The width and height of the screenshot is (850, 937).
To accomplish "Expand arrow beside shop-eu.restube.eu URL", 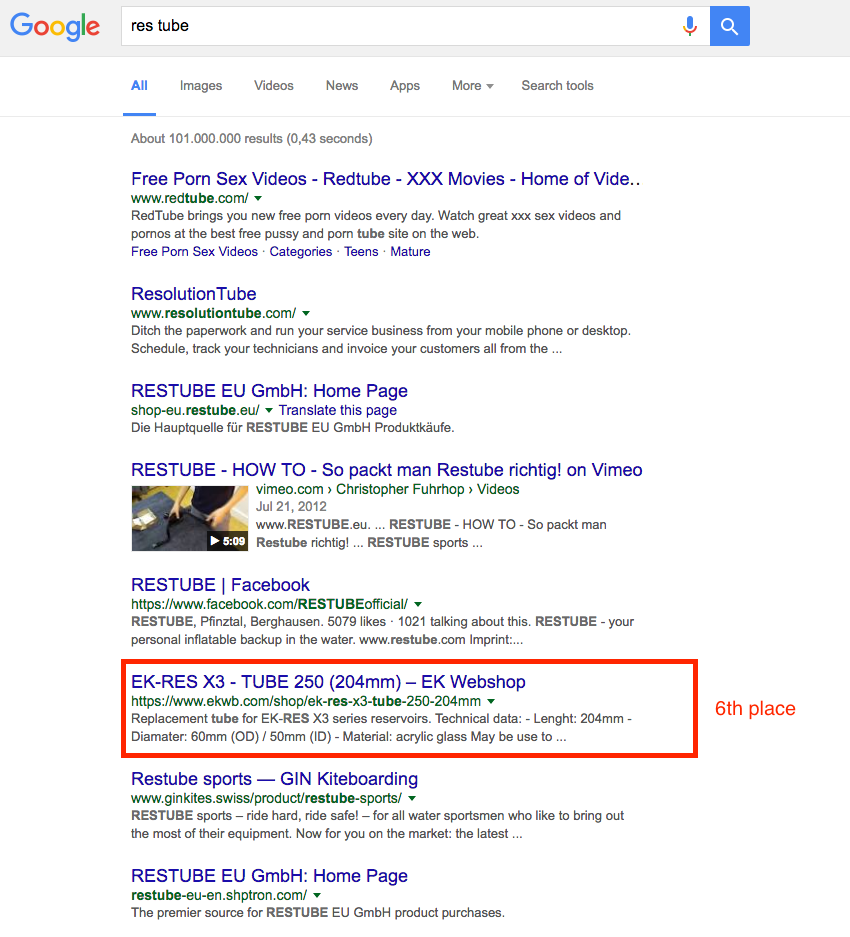I will tap(269, 411).
